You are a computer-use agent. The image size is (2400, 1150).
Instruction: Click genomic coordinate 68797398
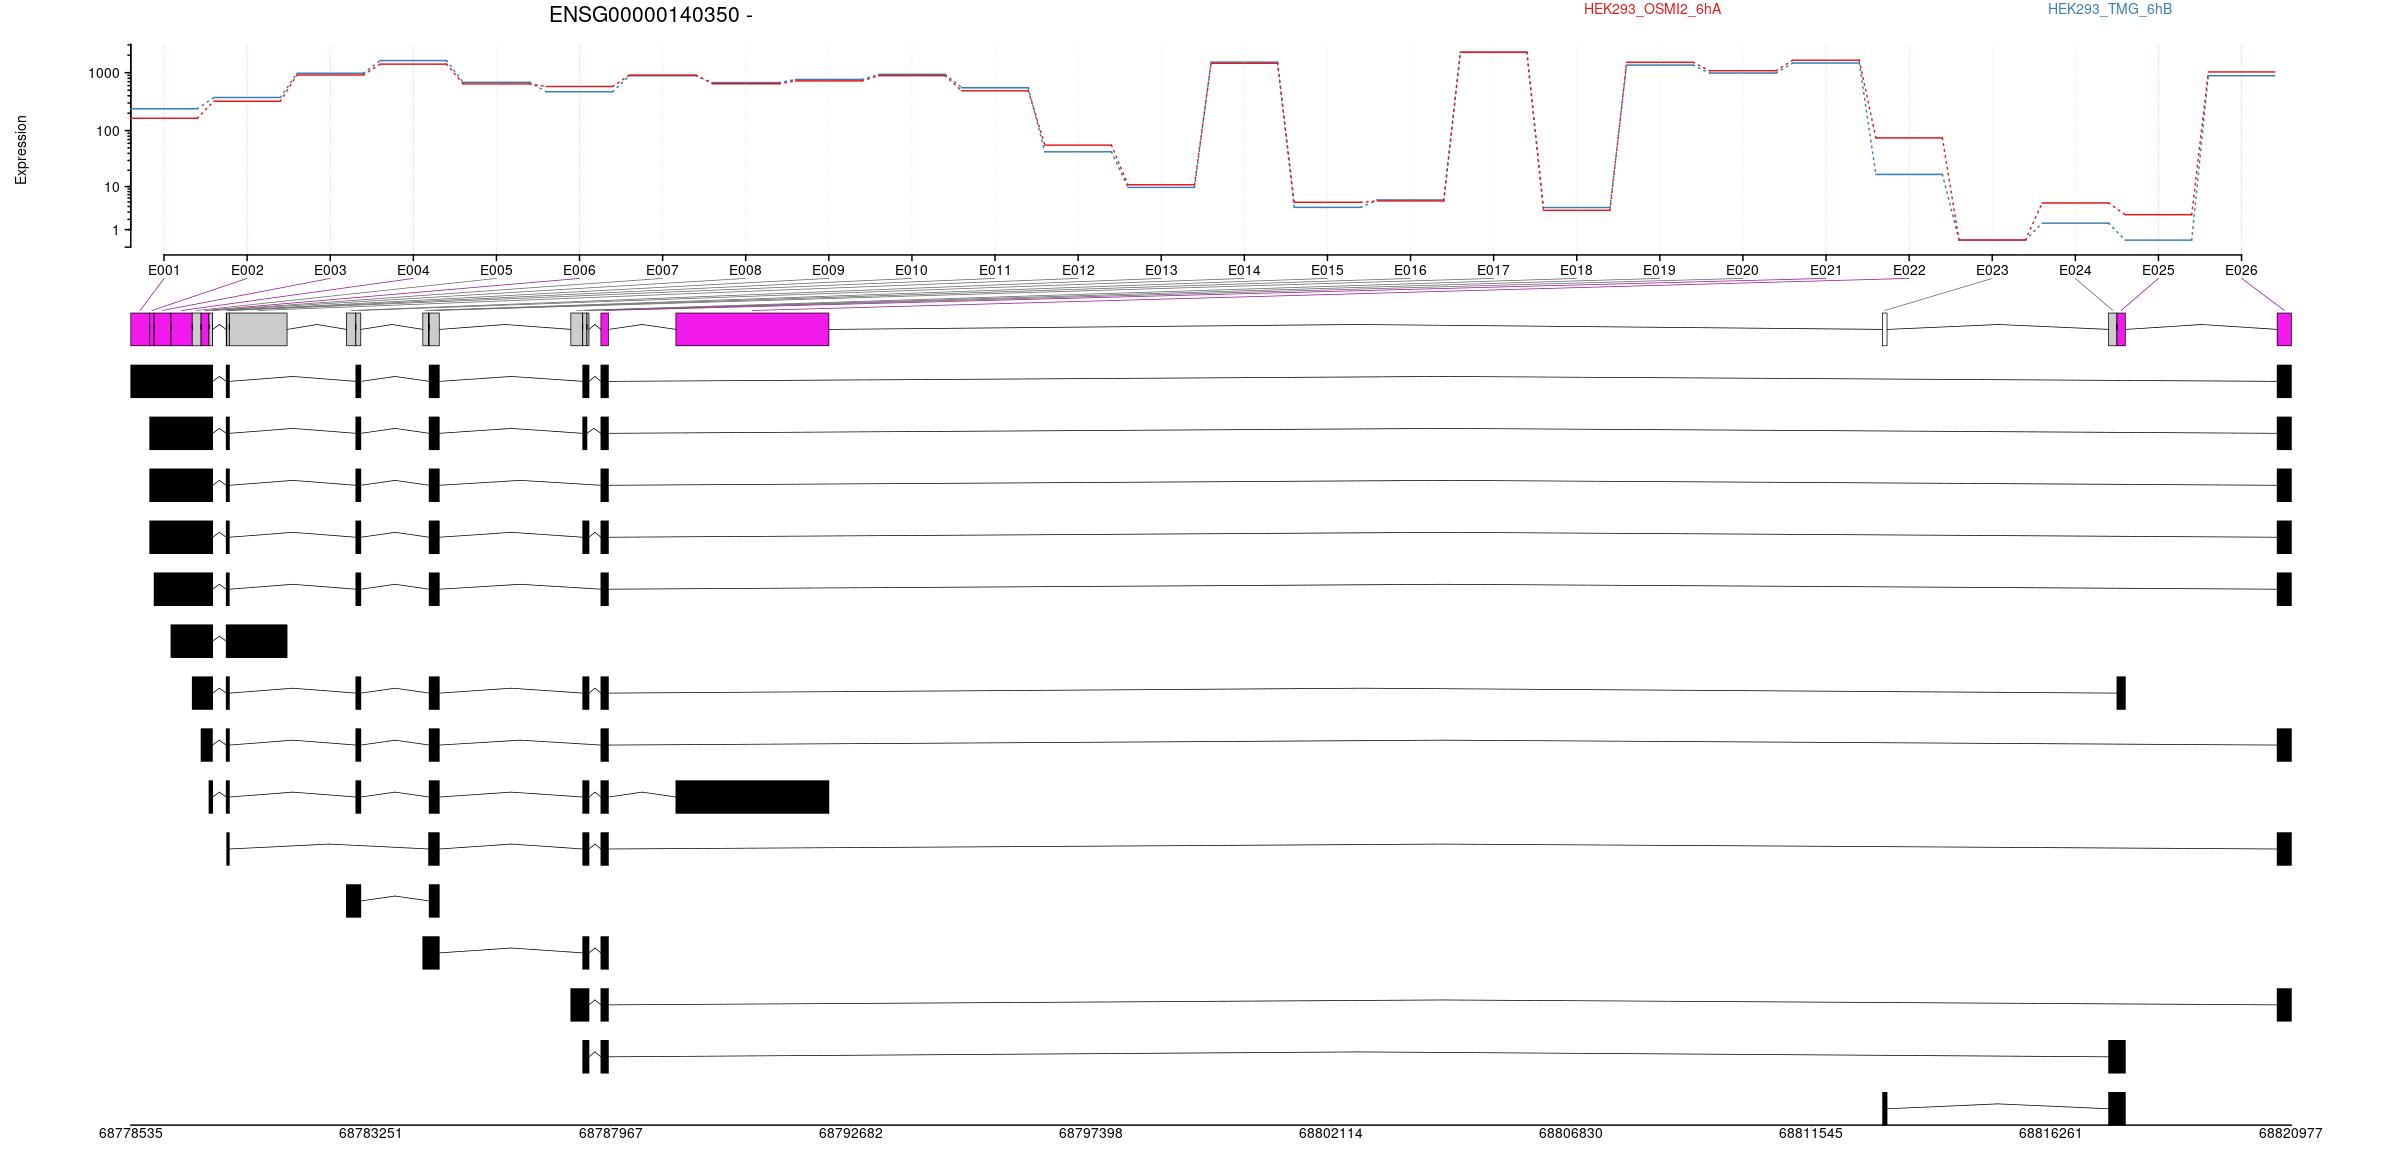point(1091,1133)
